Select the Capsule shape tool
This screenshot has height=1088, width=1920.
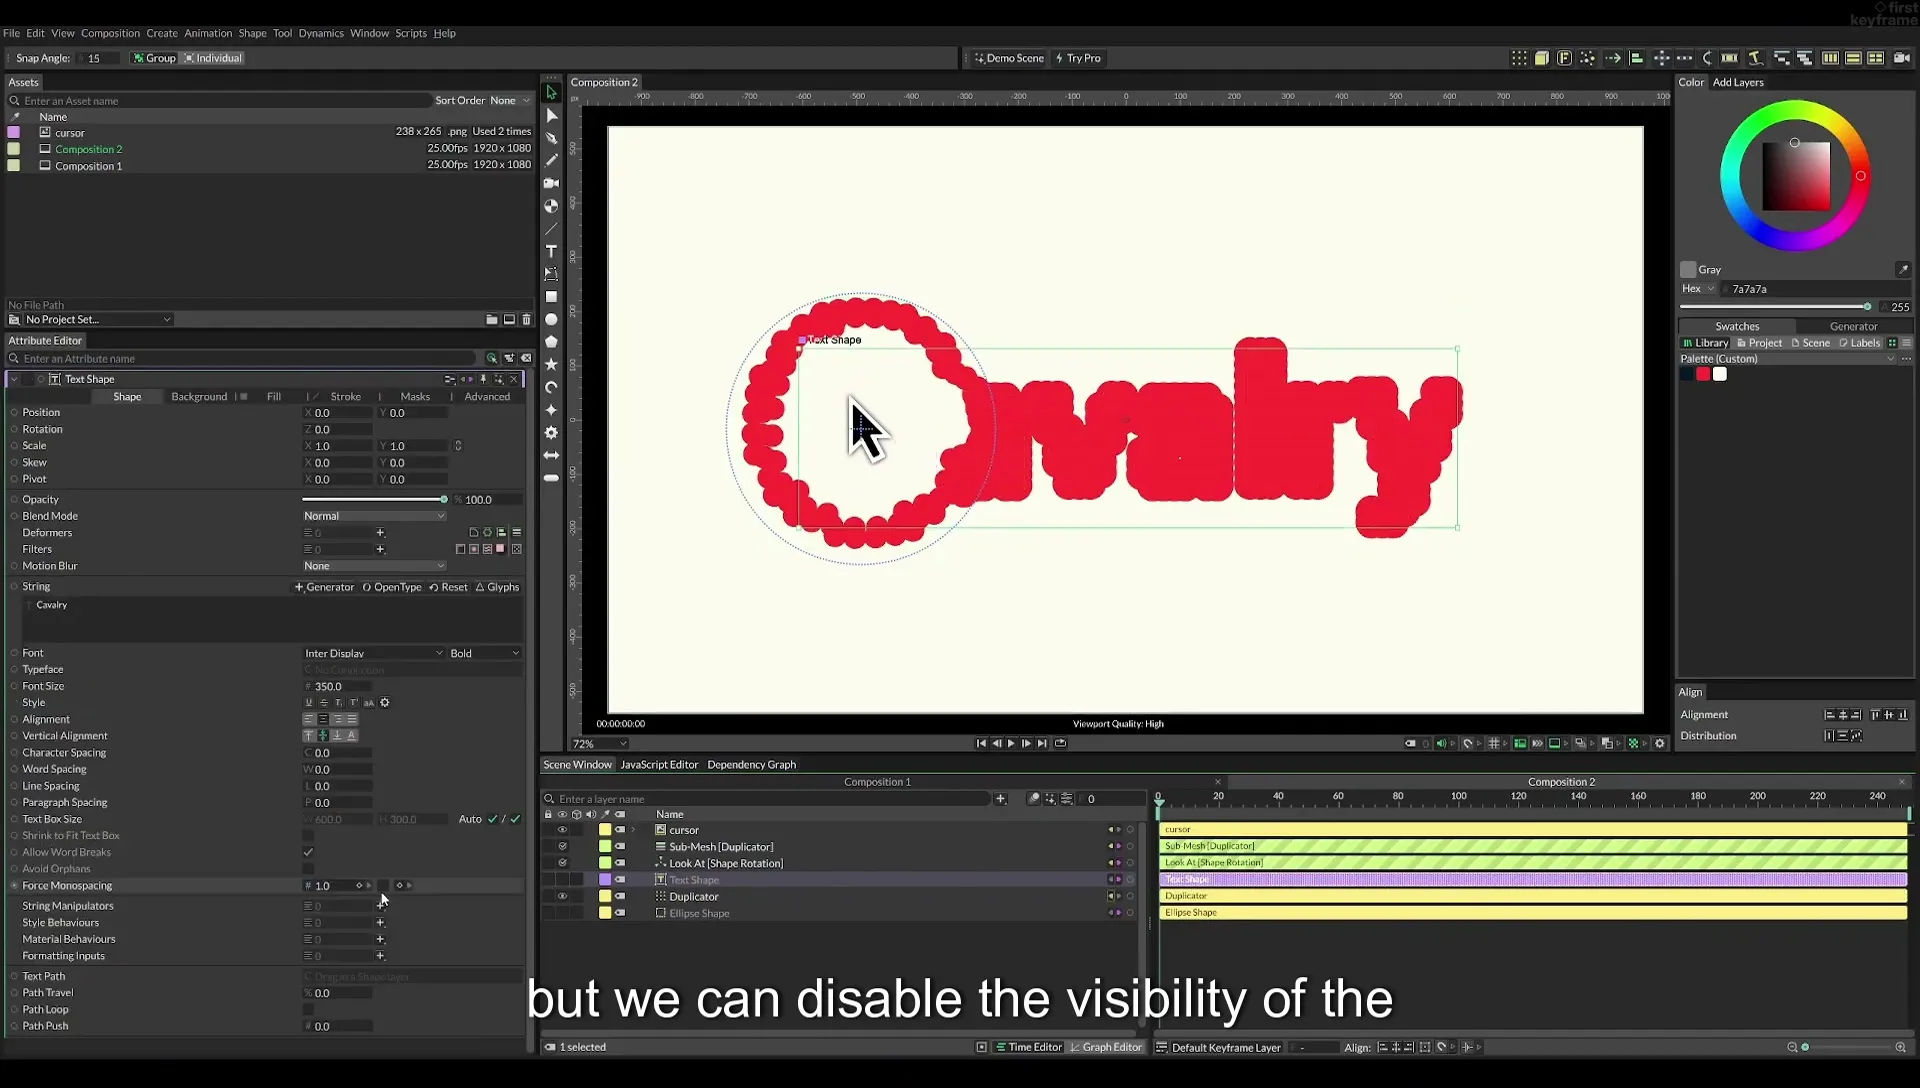pyautogui.click(x=551, y=478)
